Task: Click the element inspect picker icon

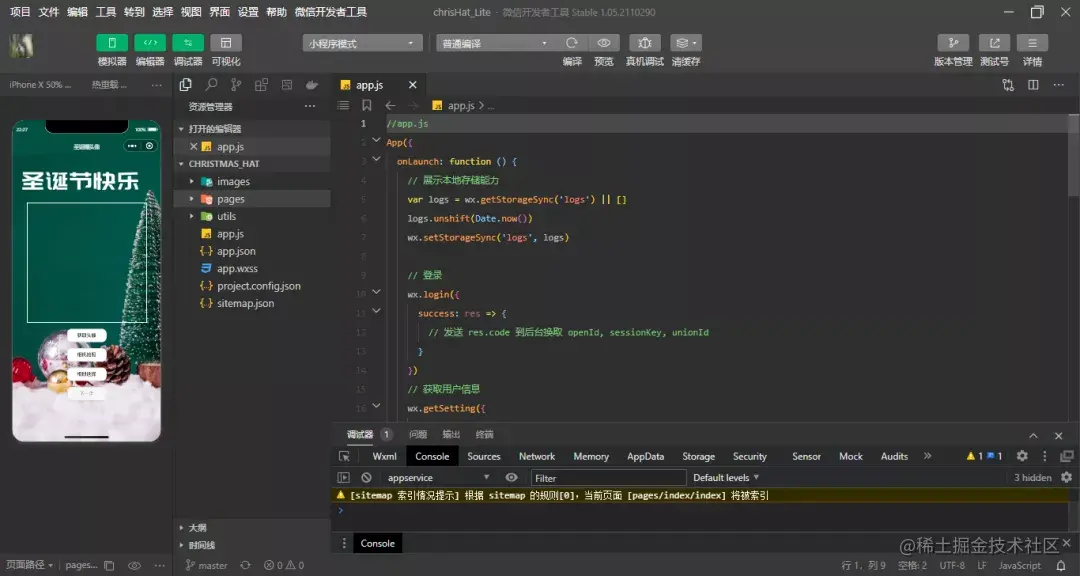Action: point(344,456)
